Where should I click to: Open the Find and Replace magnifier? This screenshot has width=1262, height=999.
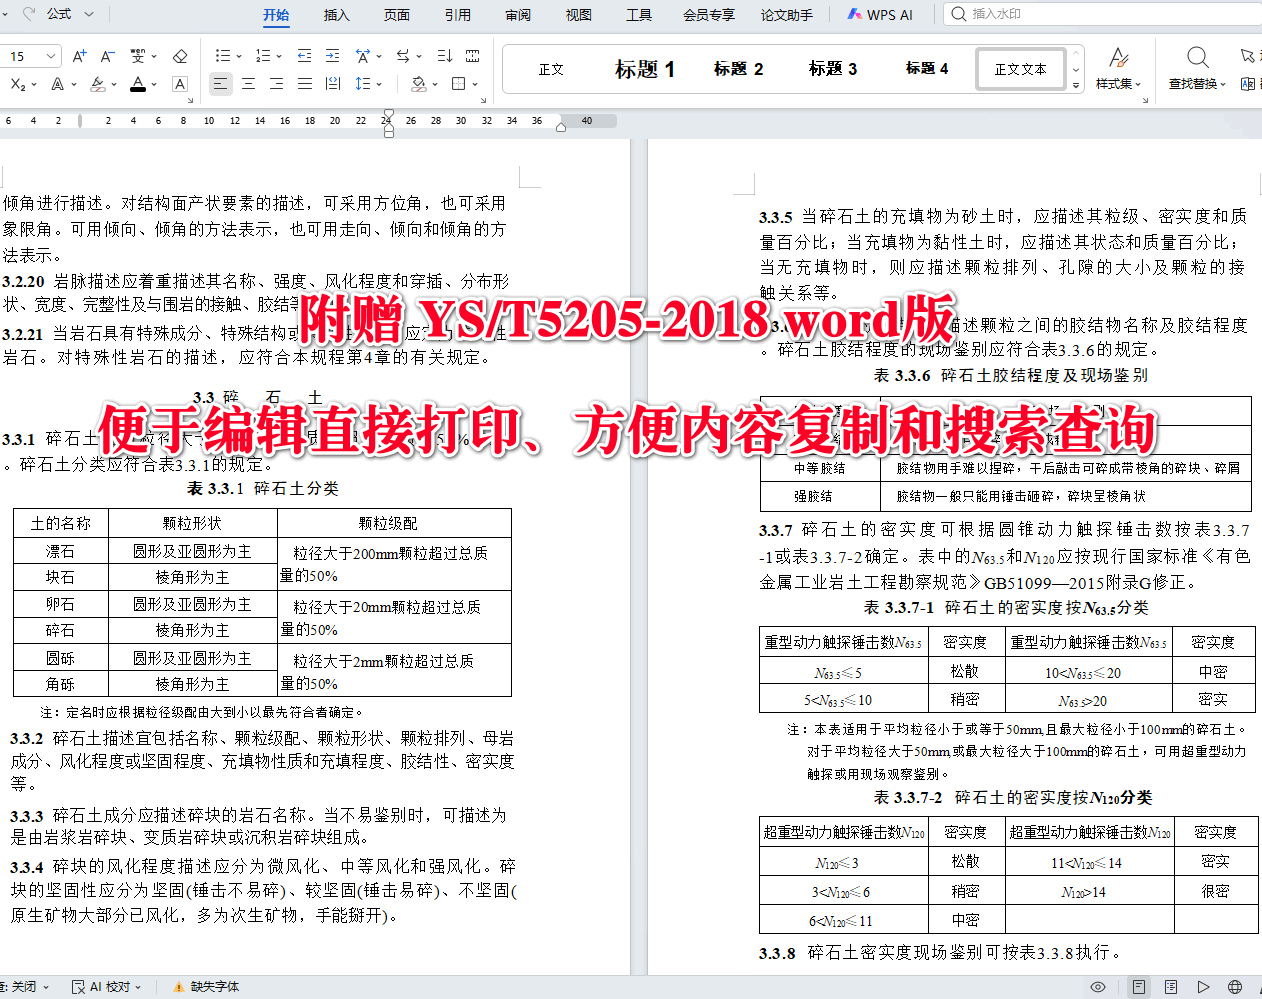pyautogui.click(x=1197, y=57)
